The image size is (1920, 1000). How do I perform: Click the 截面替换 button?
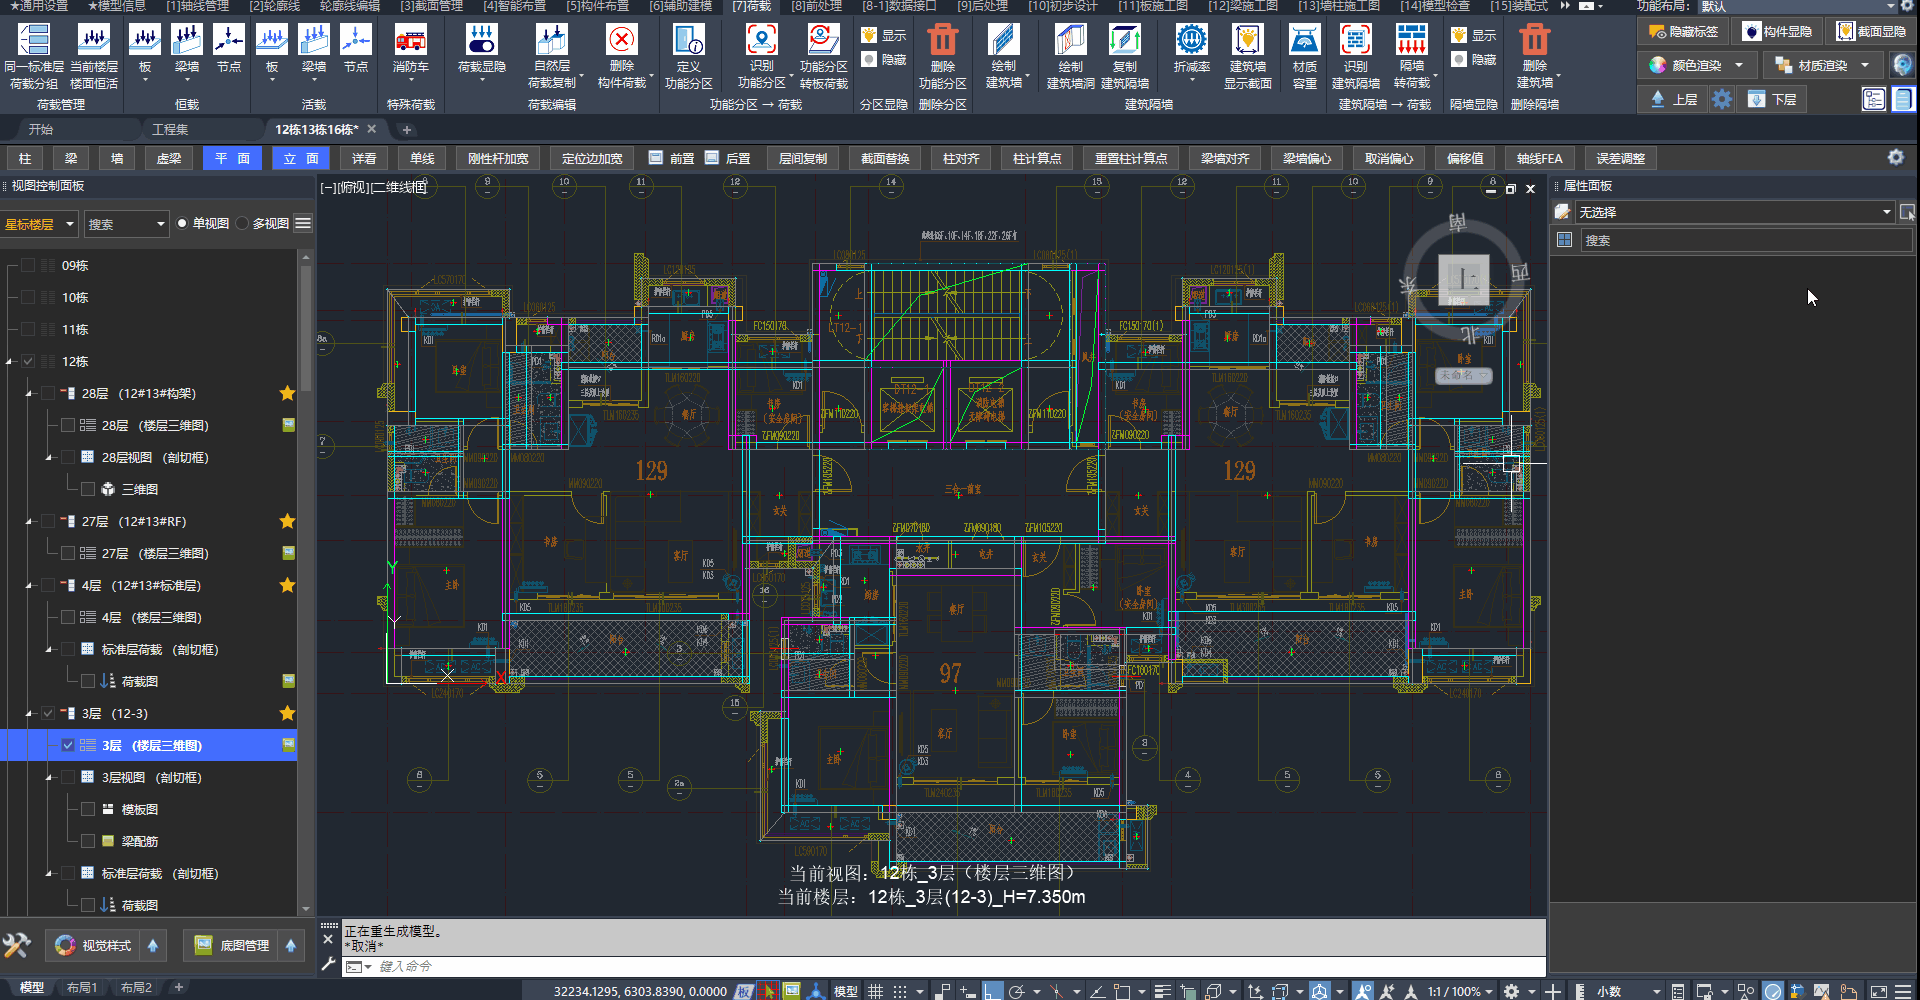point(885,159)
